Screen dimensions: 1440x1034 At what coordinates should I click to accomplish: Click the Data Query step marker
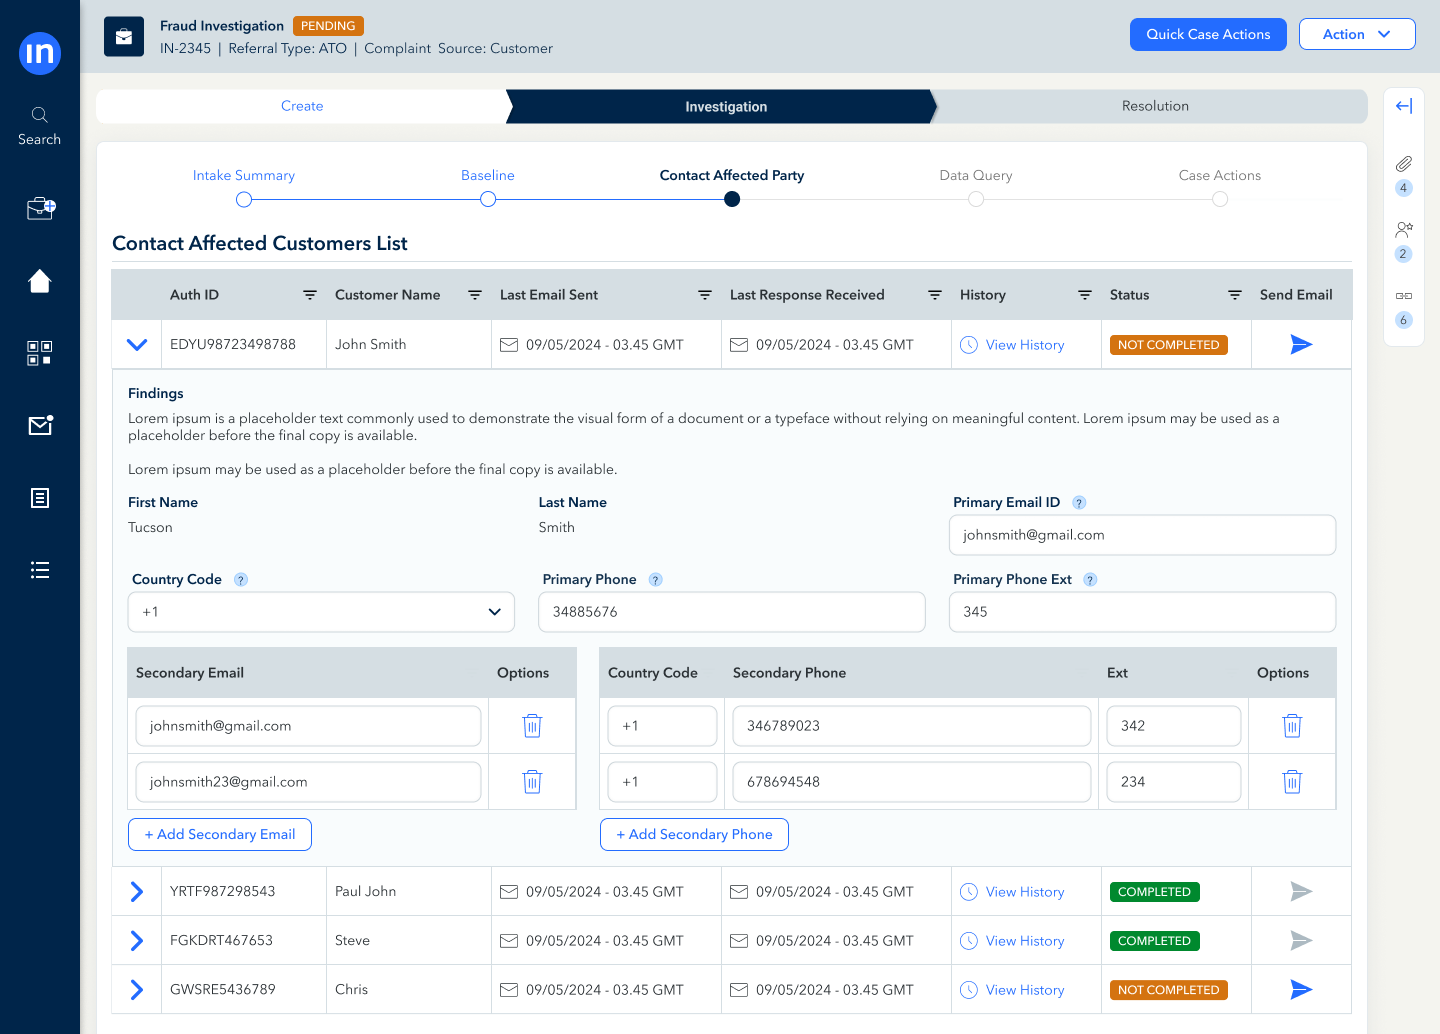976,199
